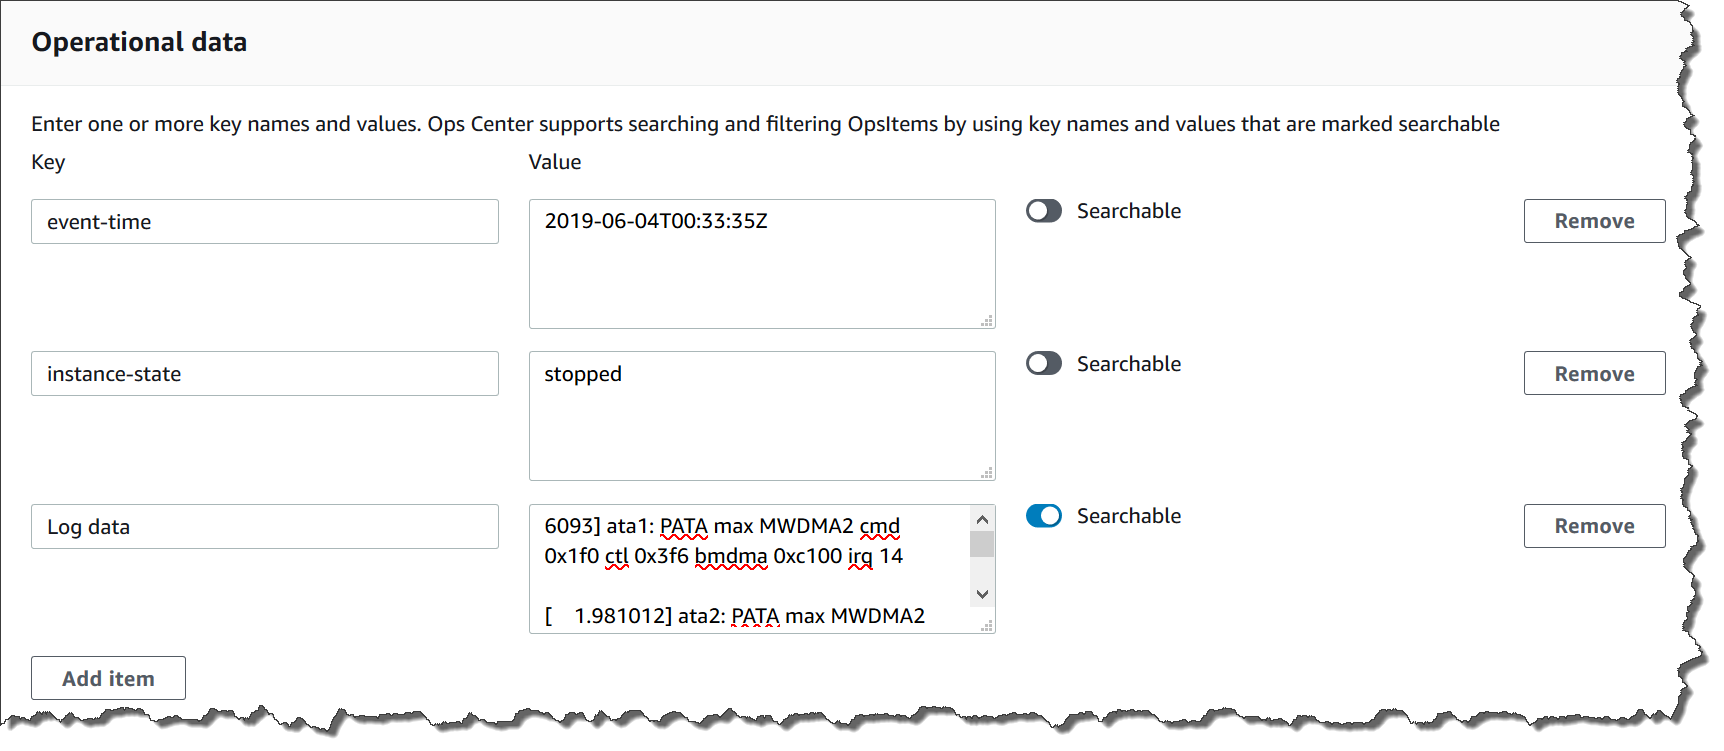
Task: Enable the Searchable toggle for instance-state
Action: pyautogui.click(x=1043, y=364)
